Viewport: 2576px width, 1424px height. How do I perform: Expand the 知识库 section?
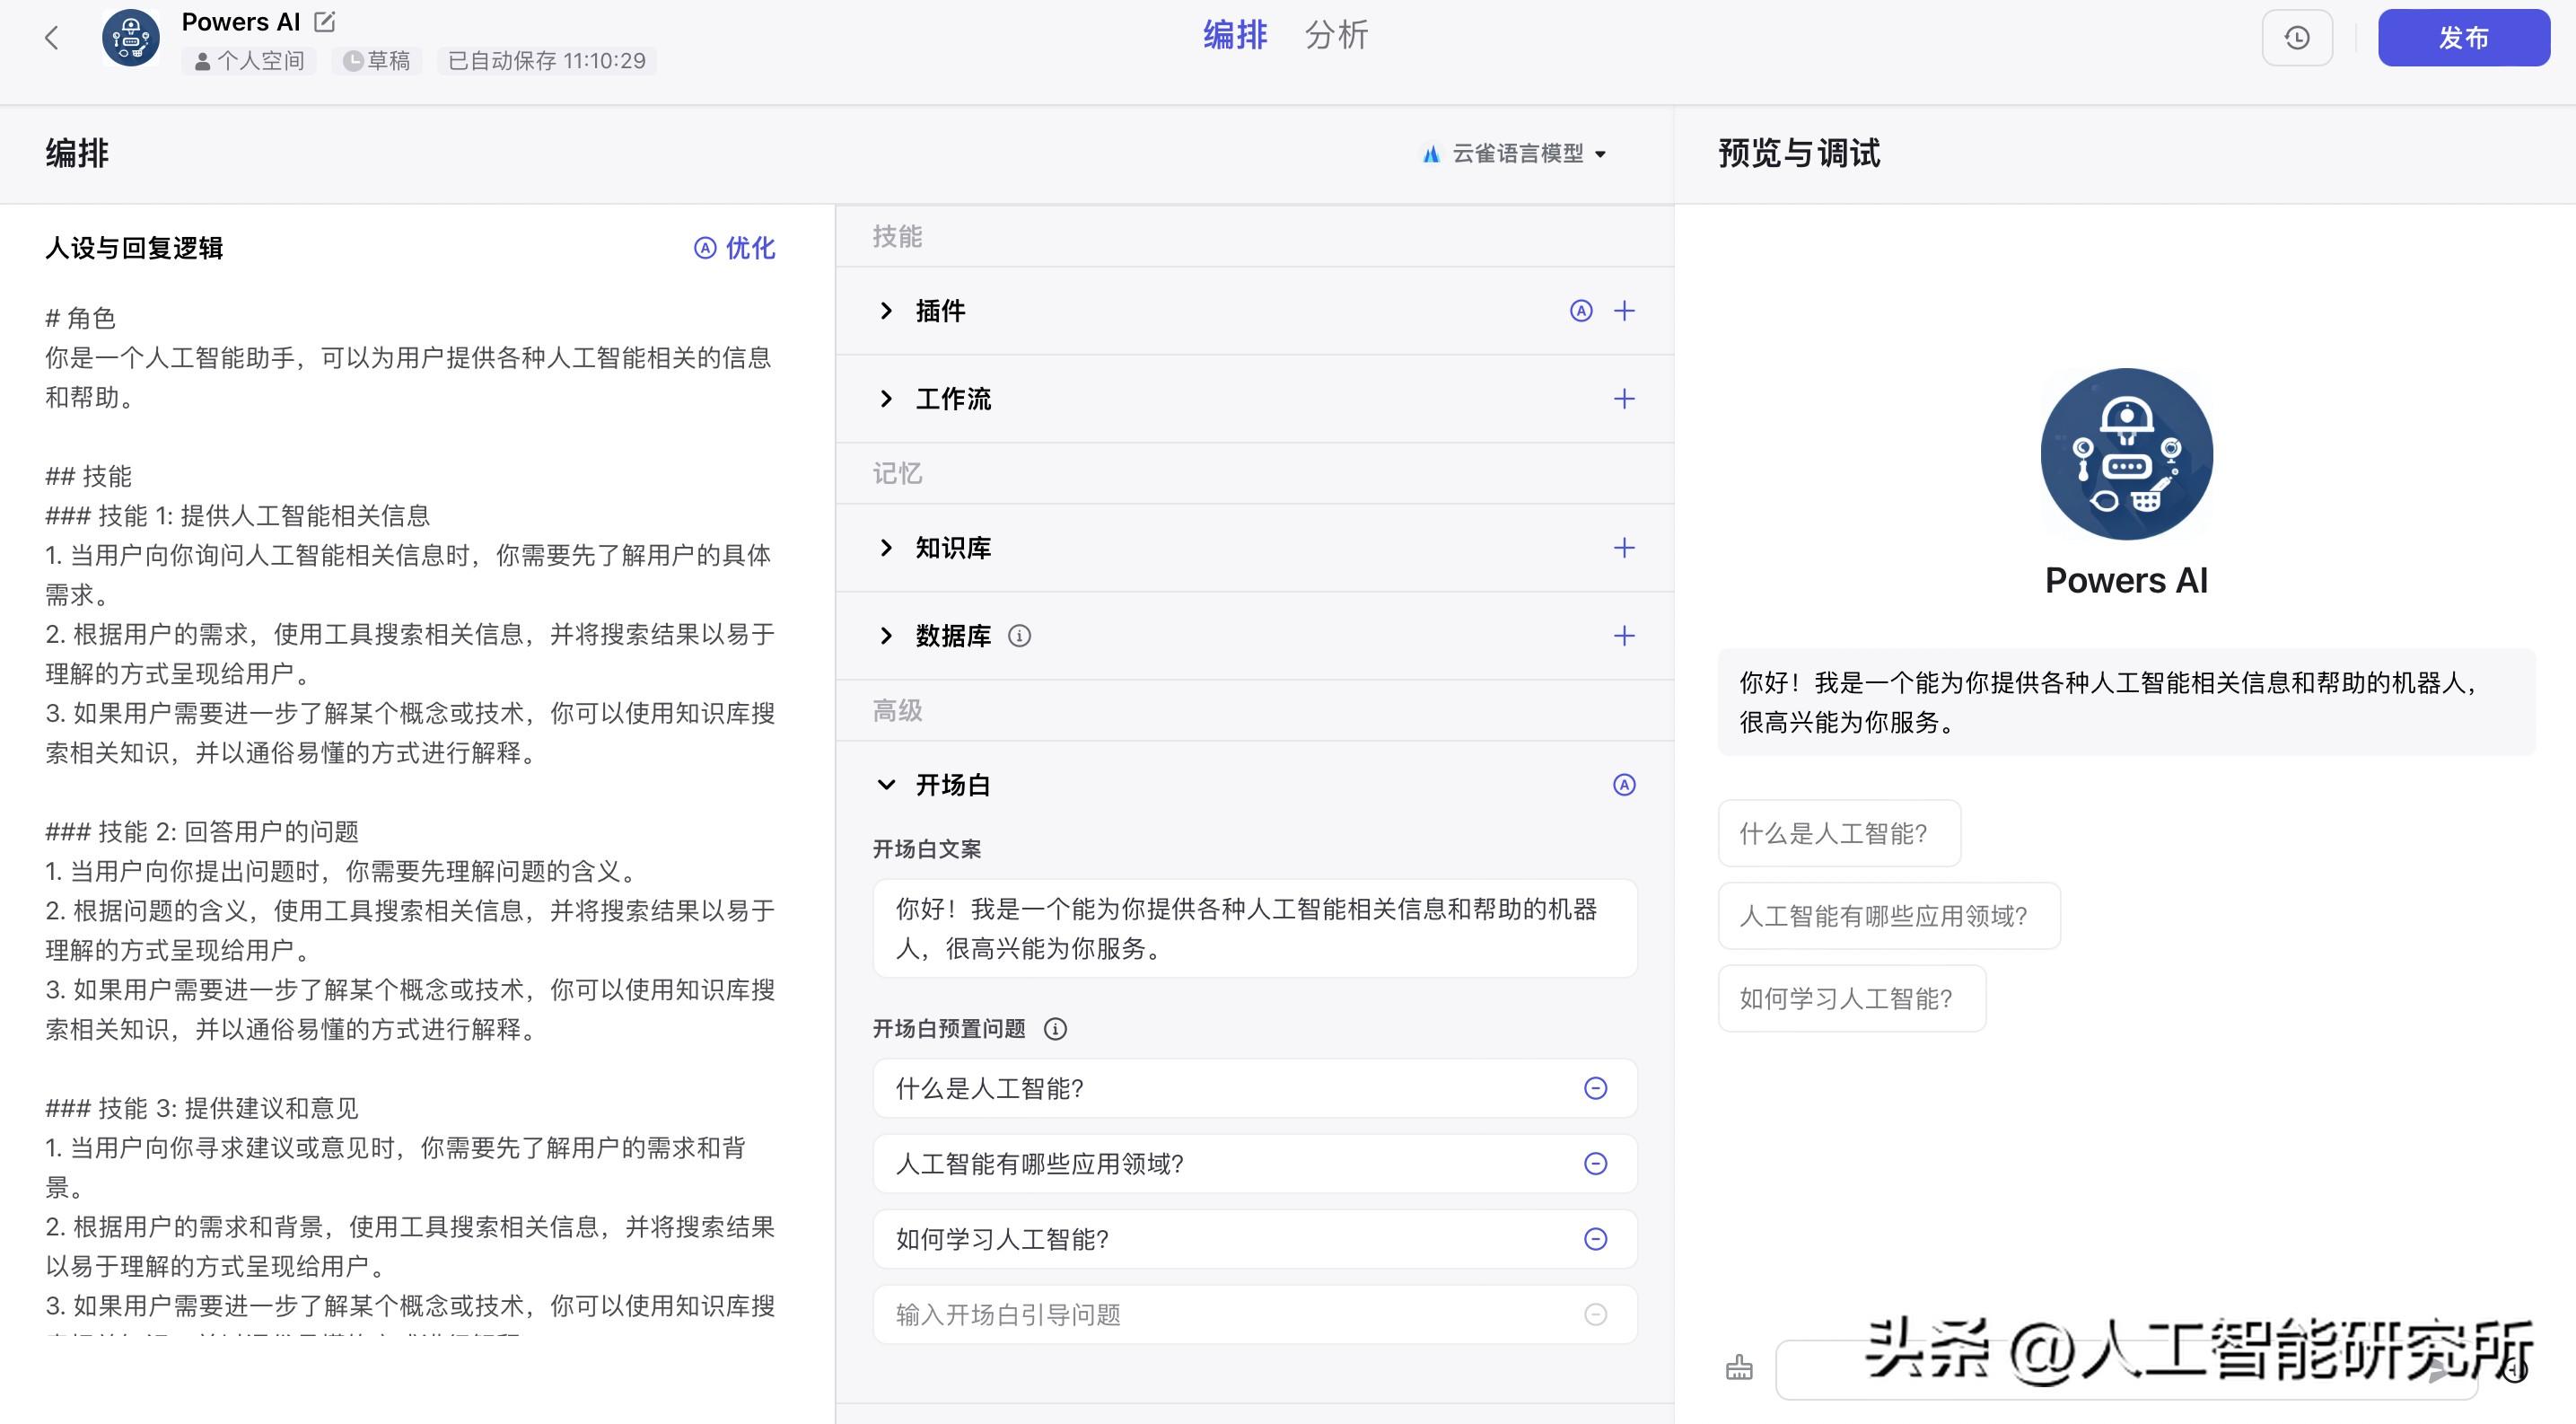886,548
